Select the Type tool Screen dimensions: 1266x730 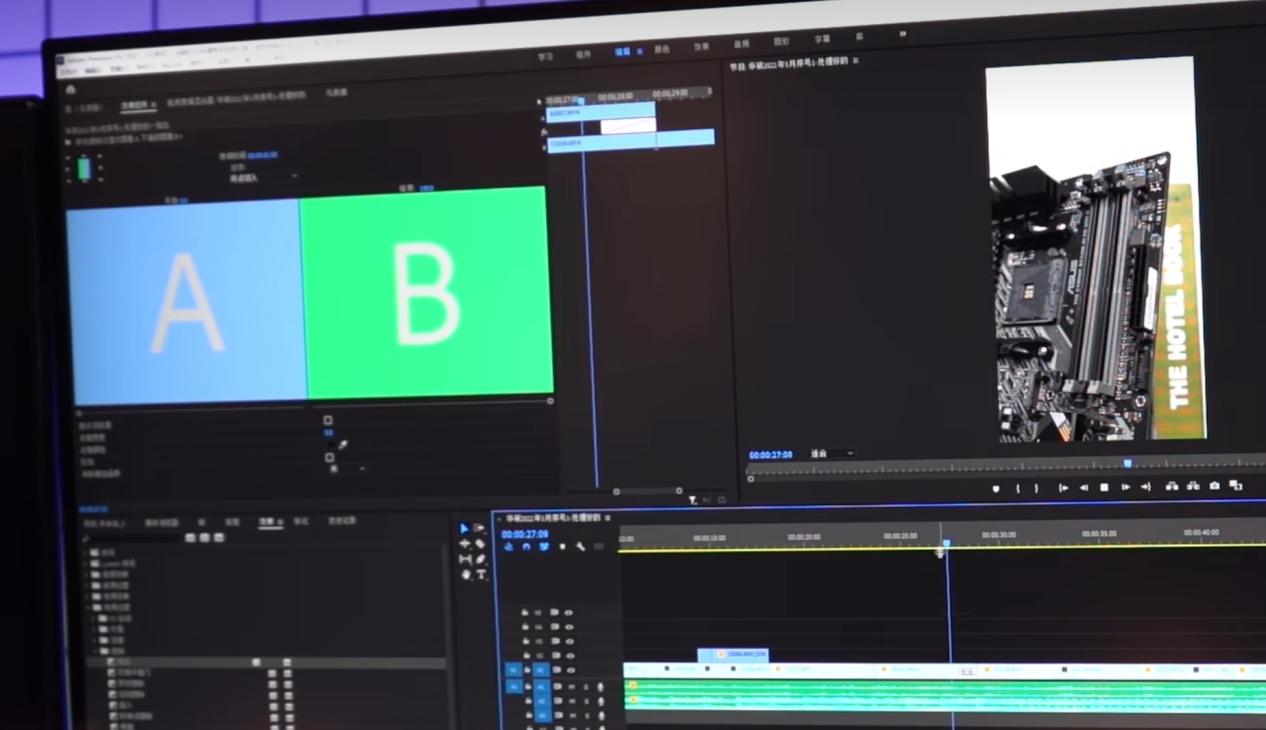click(x=481, y=575)
